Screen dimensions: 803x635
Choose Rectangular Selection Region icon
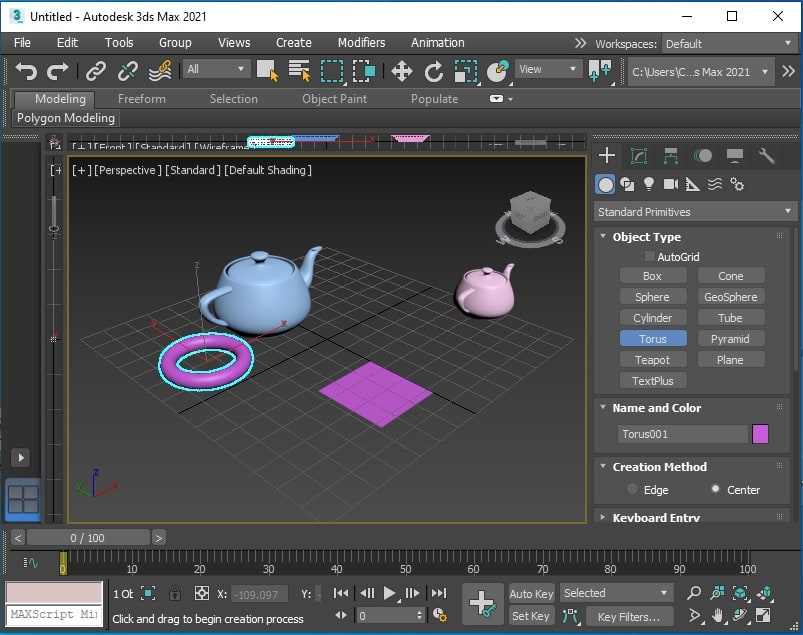[332, 71]
